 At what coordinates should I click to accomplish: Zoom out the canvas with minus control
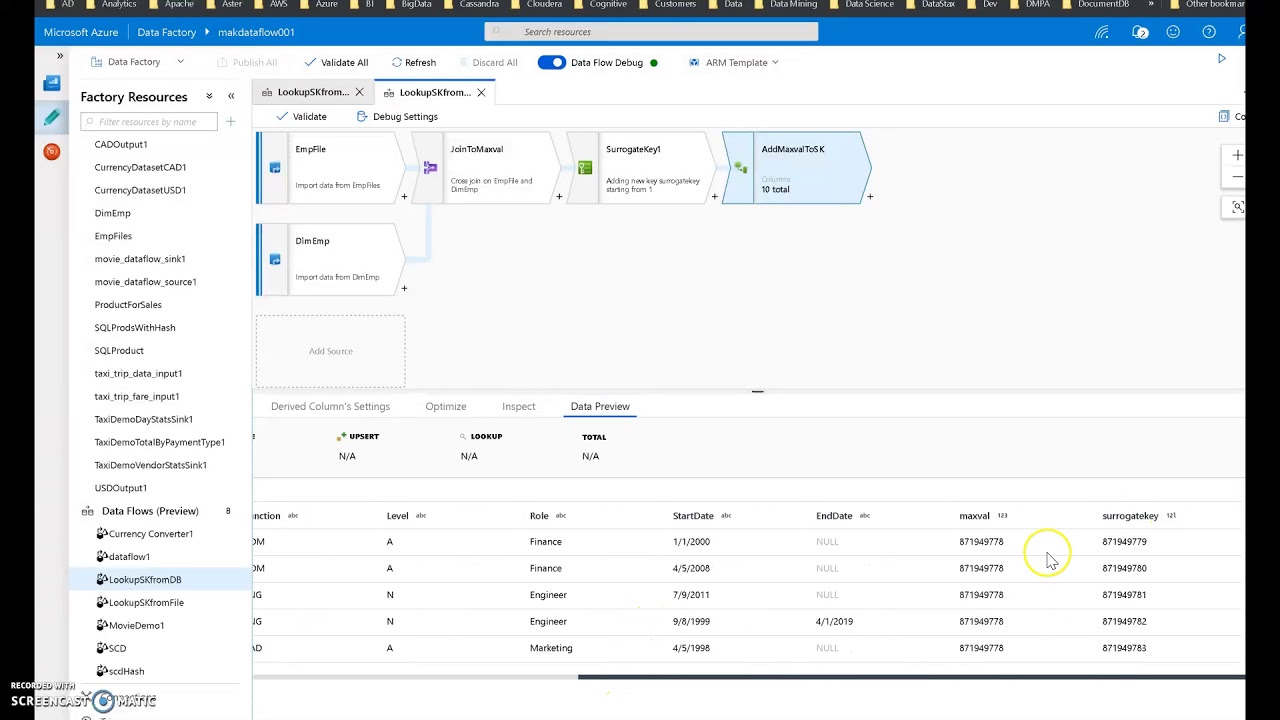click(1237, 177)
